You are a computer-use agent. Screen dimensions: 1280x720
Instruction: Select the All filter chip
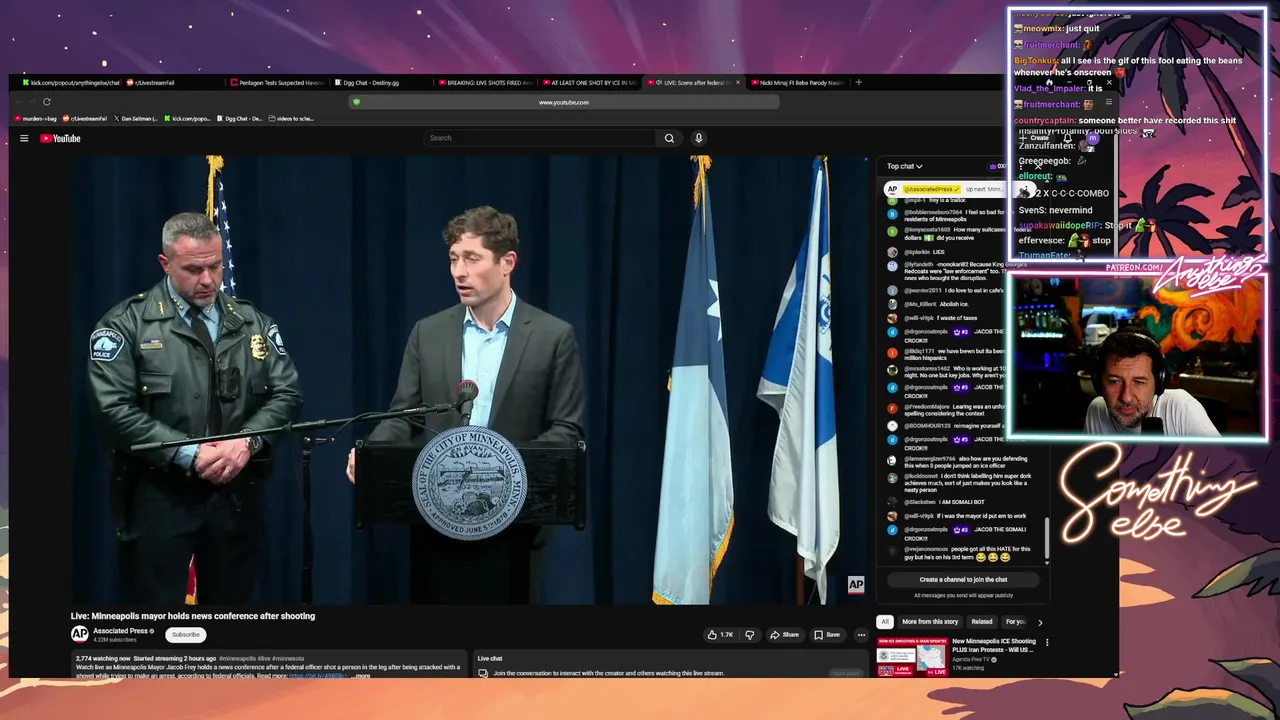click(x=884, y=622)
